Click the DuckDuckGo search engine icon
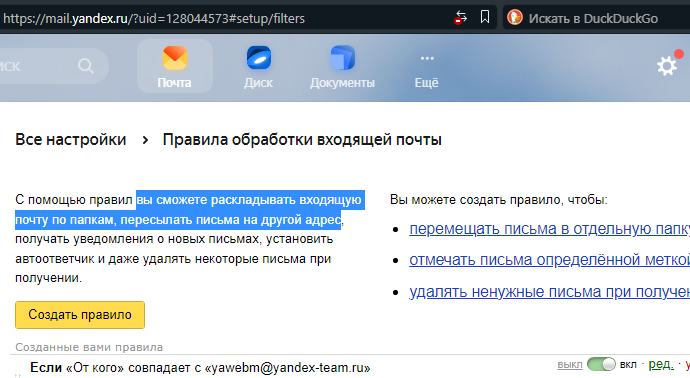This screenshot has height=378, width=690. tap(514, 18)
